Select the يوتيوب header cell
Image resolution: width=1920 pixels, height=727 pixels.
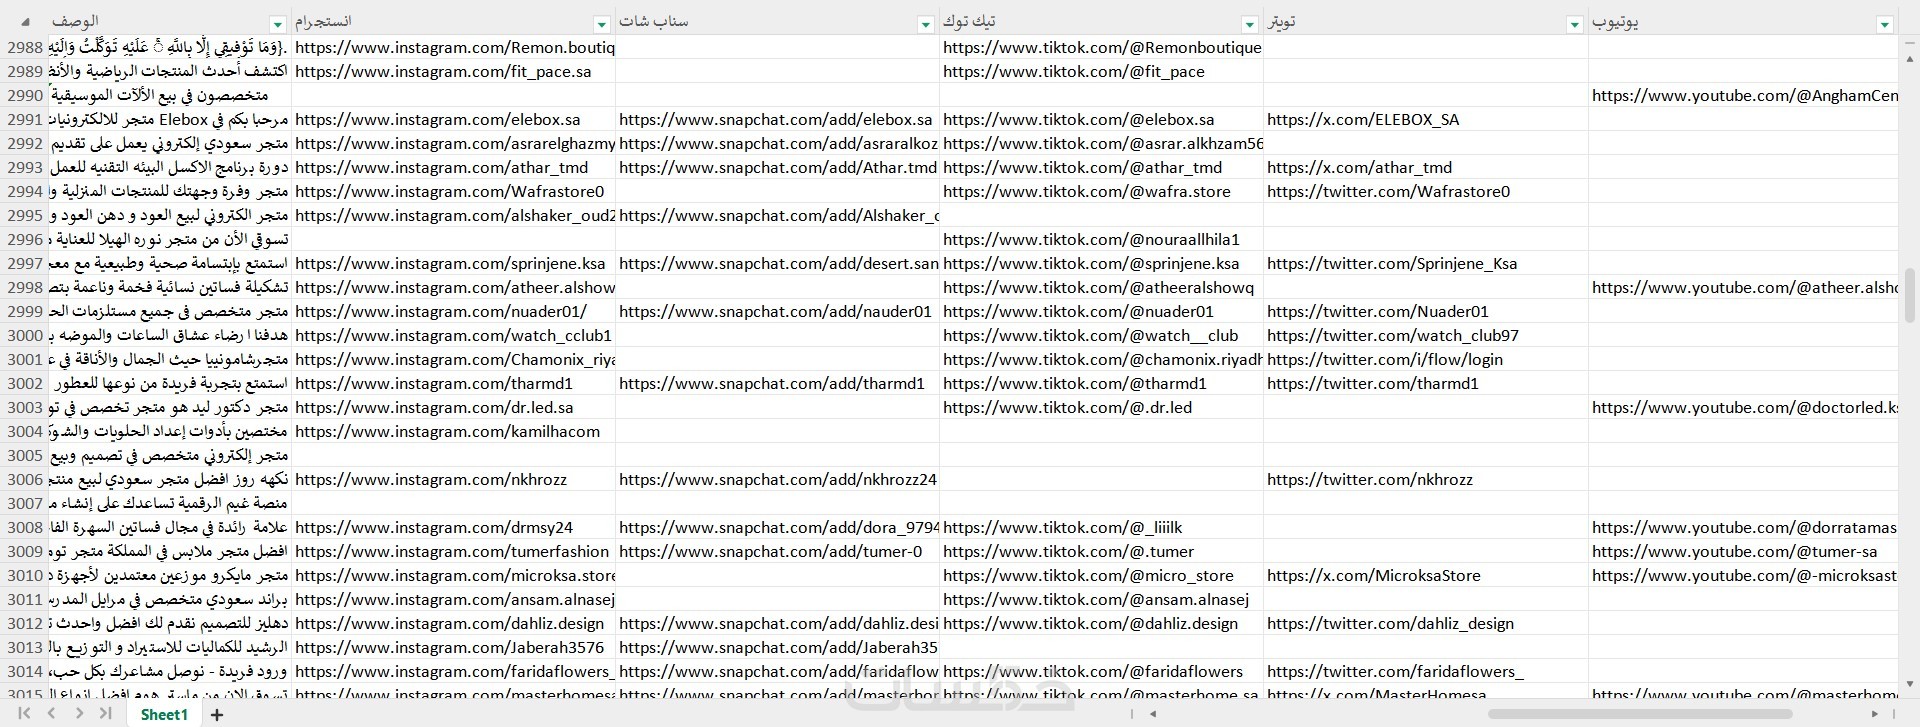pos(1743,22)
